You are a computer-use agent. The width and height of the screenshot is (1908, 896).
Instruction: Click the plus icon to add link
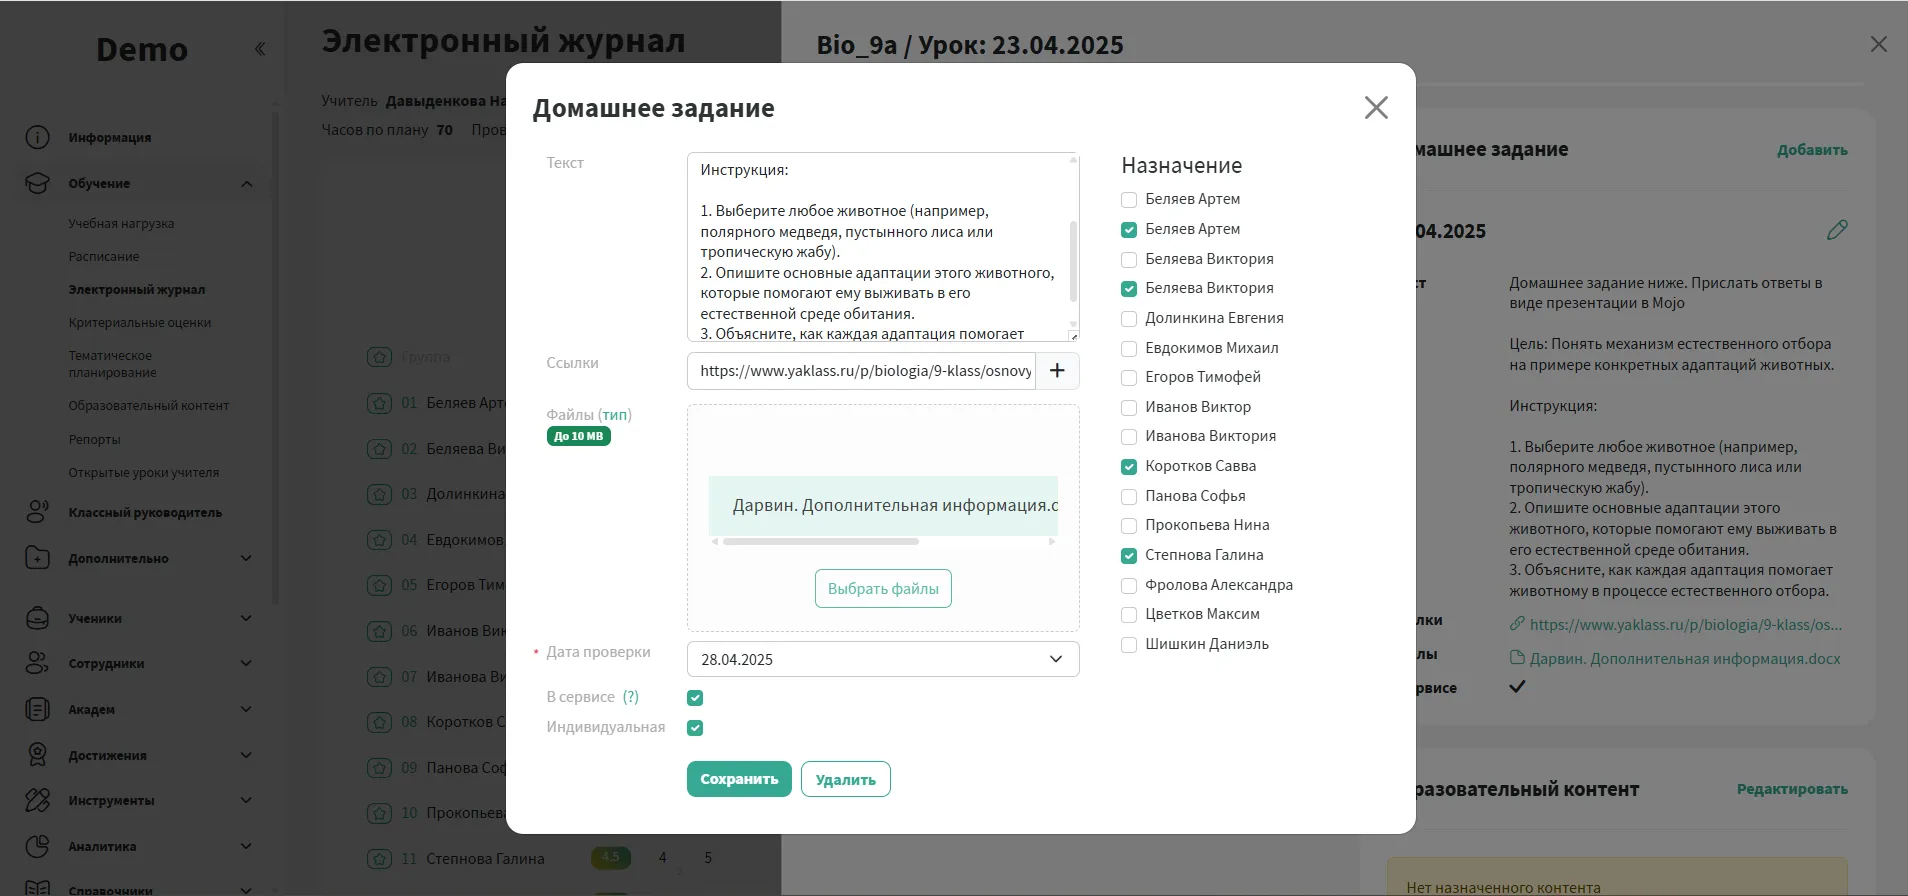(1057, 371)
